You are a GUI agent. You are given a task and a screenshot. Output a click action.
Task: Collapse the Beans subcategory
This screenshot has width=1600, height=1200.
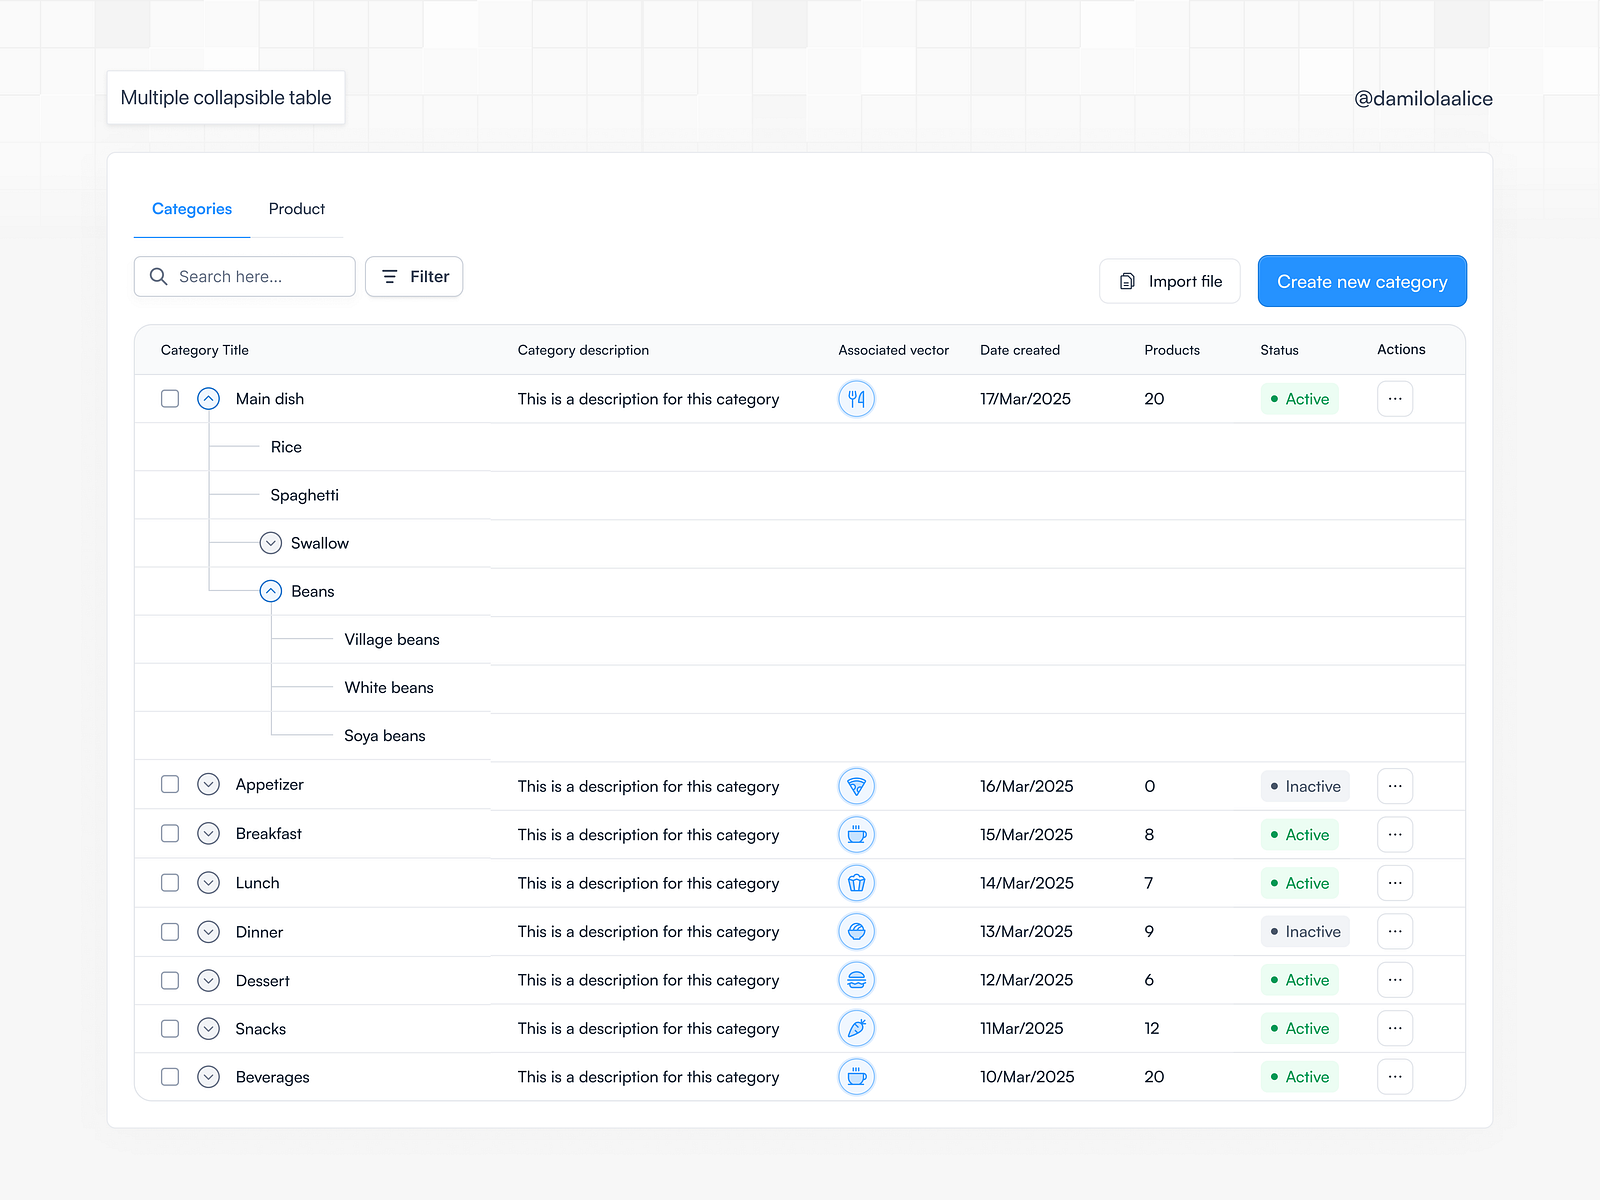270,591
